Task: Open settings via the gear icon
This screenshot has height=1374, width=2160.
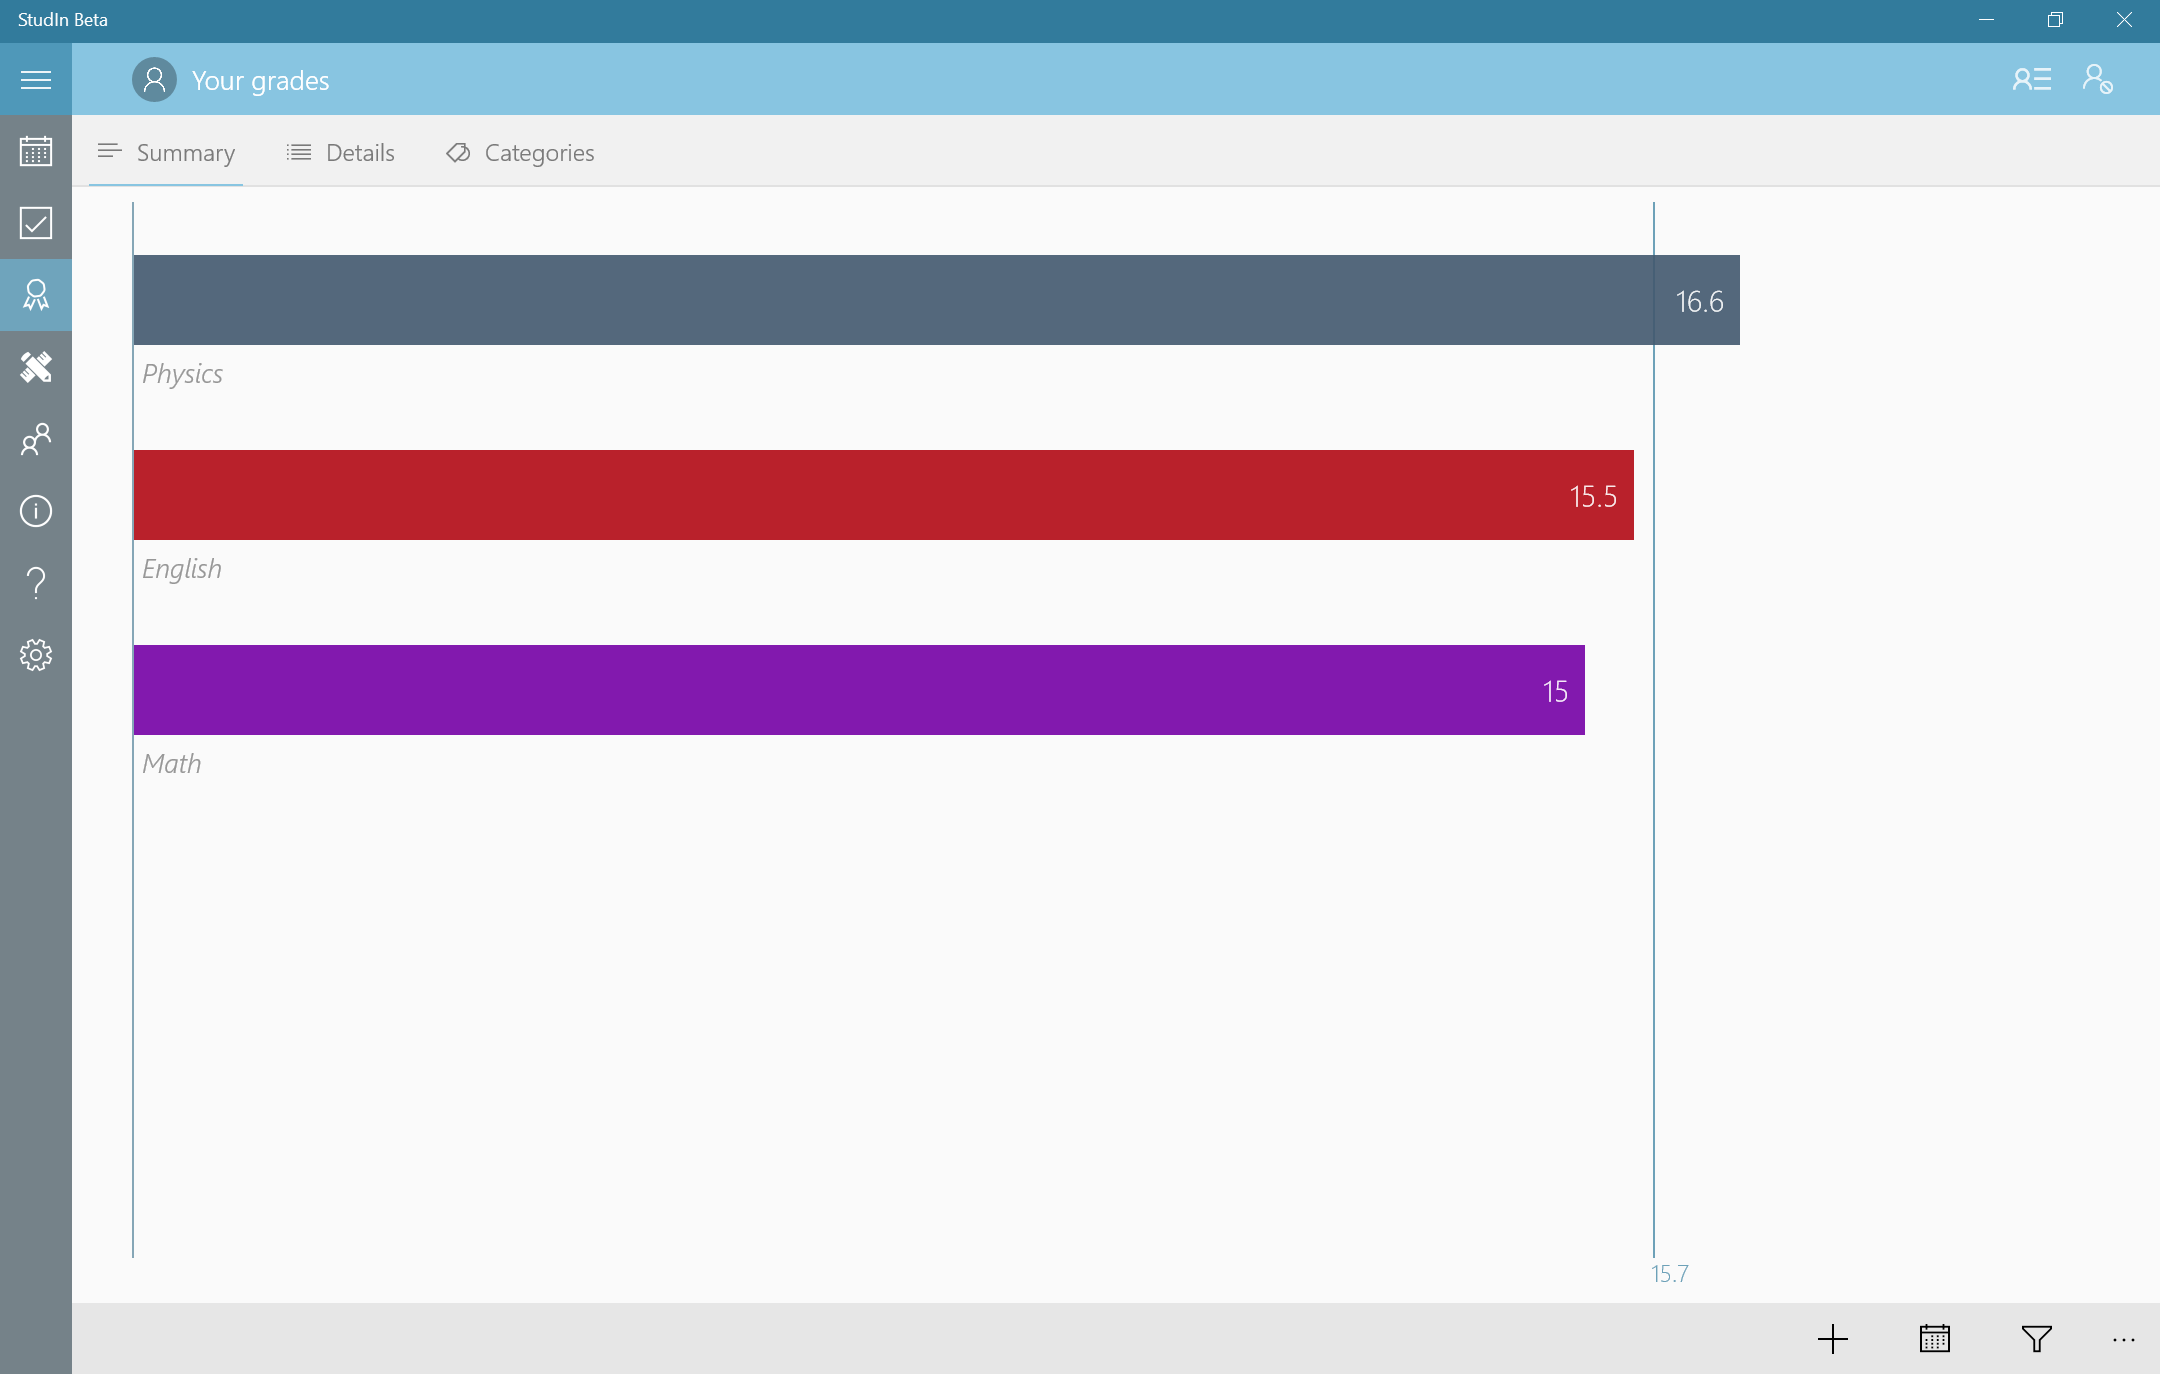Action: click(x=36, y=655)
